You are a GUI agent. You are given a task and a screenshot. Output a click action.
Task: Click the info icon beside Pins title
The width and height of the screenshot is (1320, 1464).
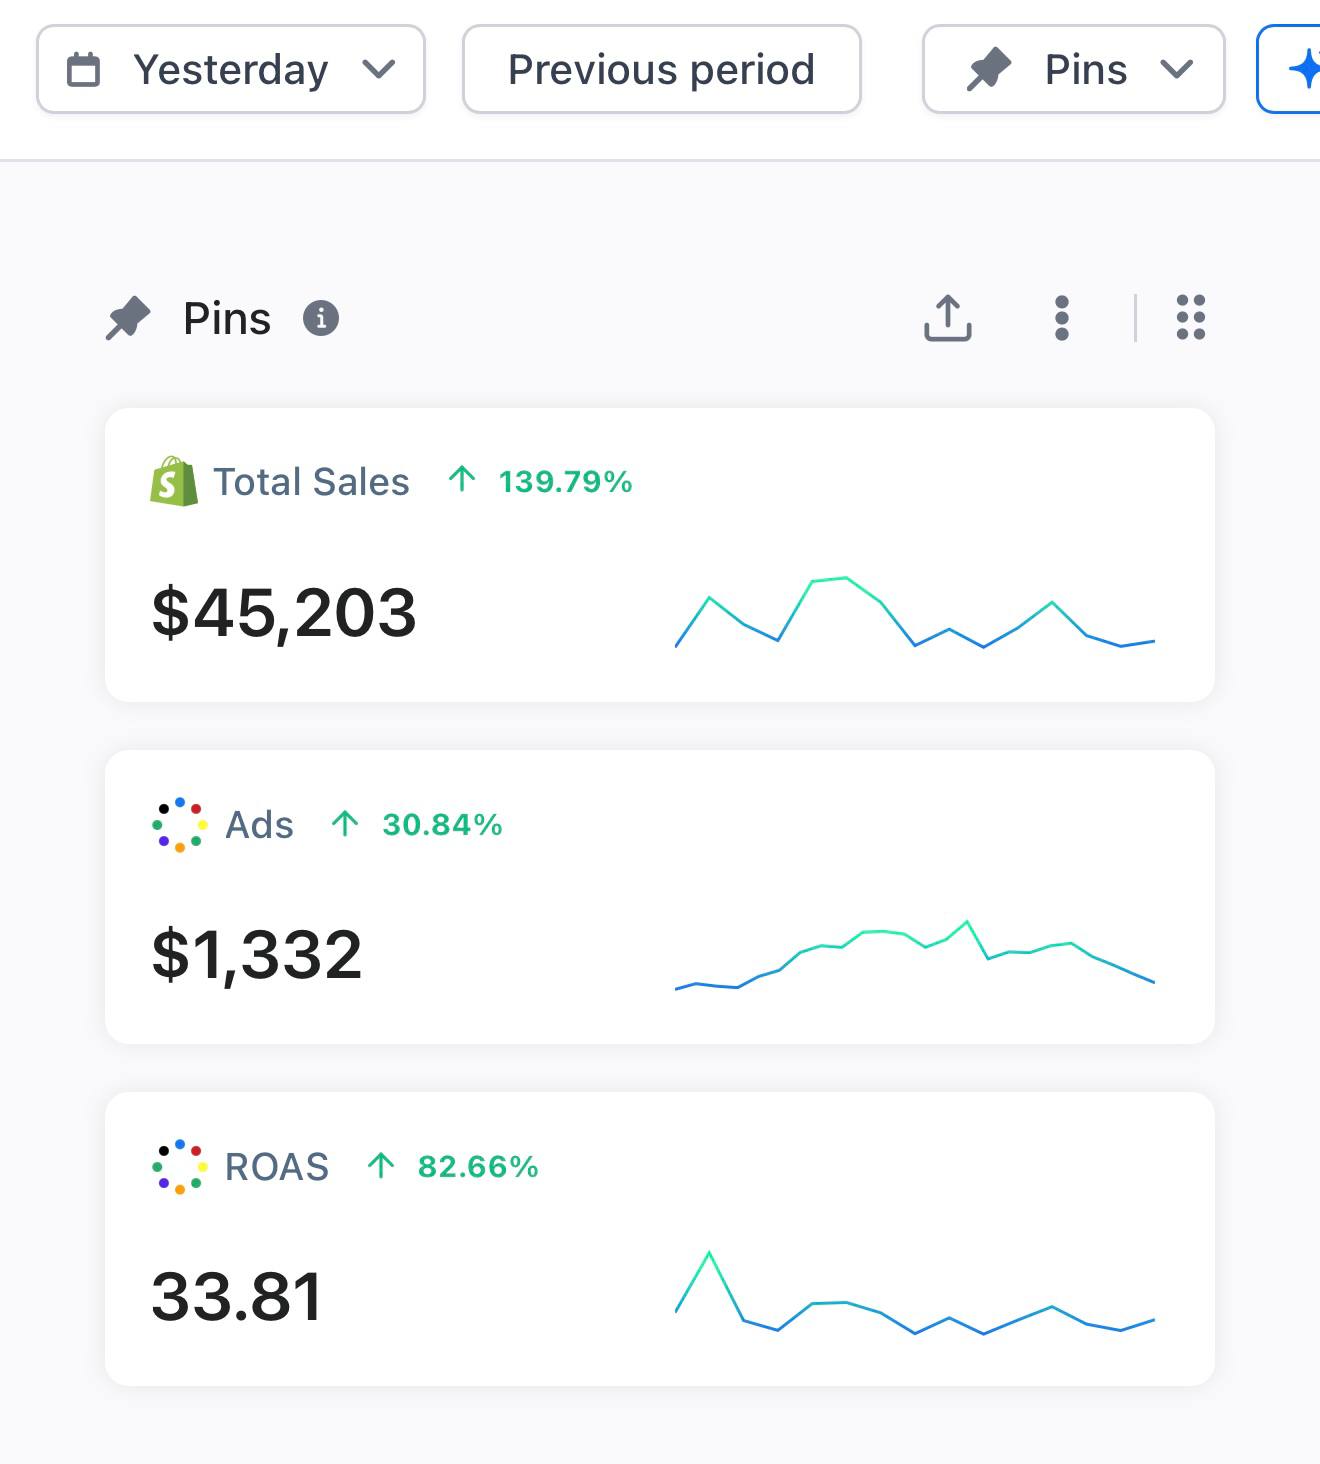click(x=321, y=318)
